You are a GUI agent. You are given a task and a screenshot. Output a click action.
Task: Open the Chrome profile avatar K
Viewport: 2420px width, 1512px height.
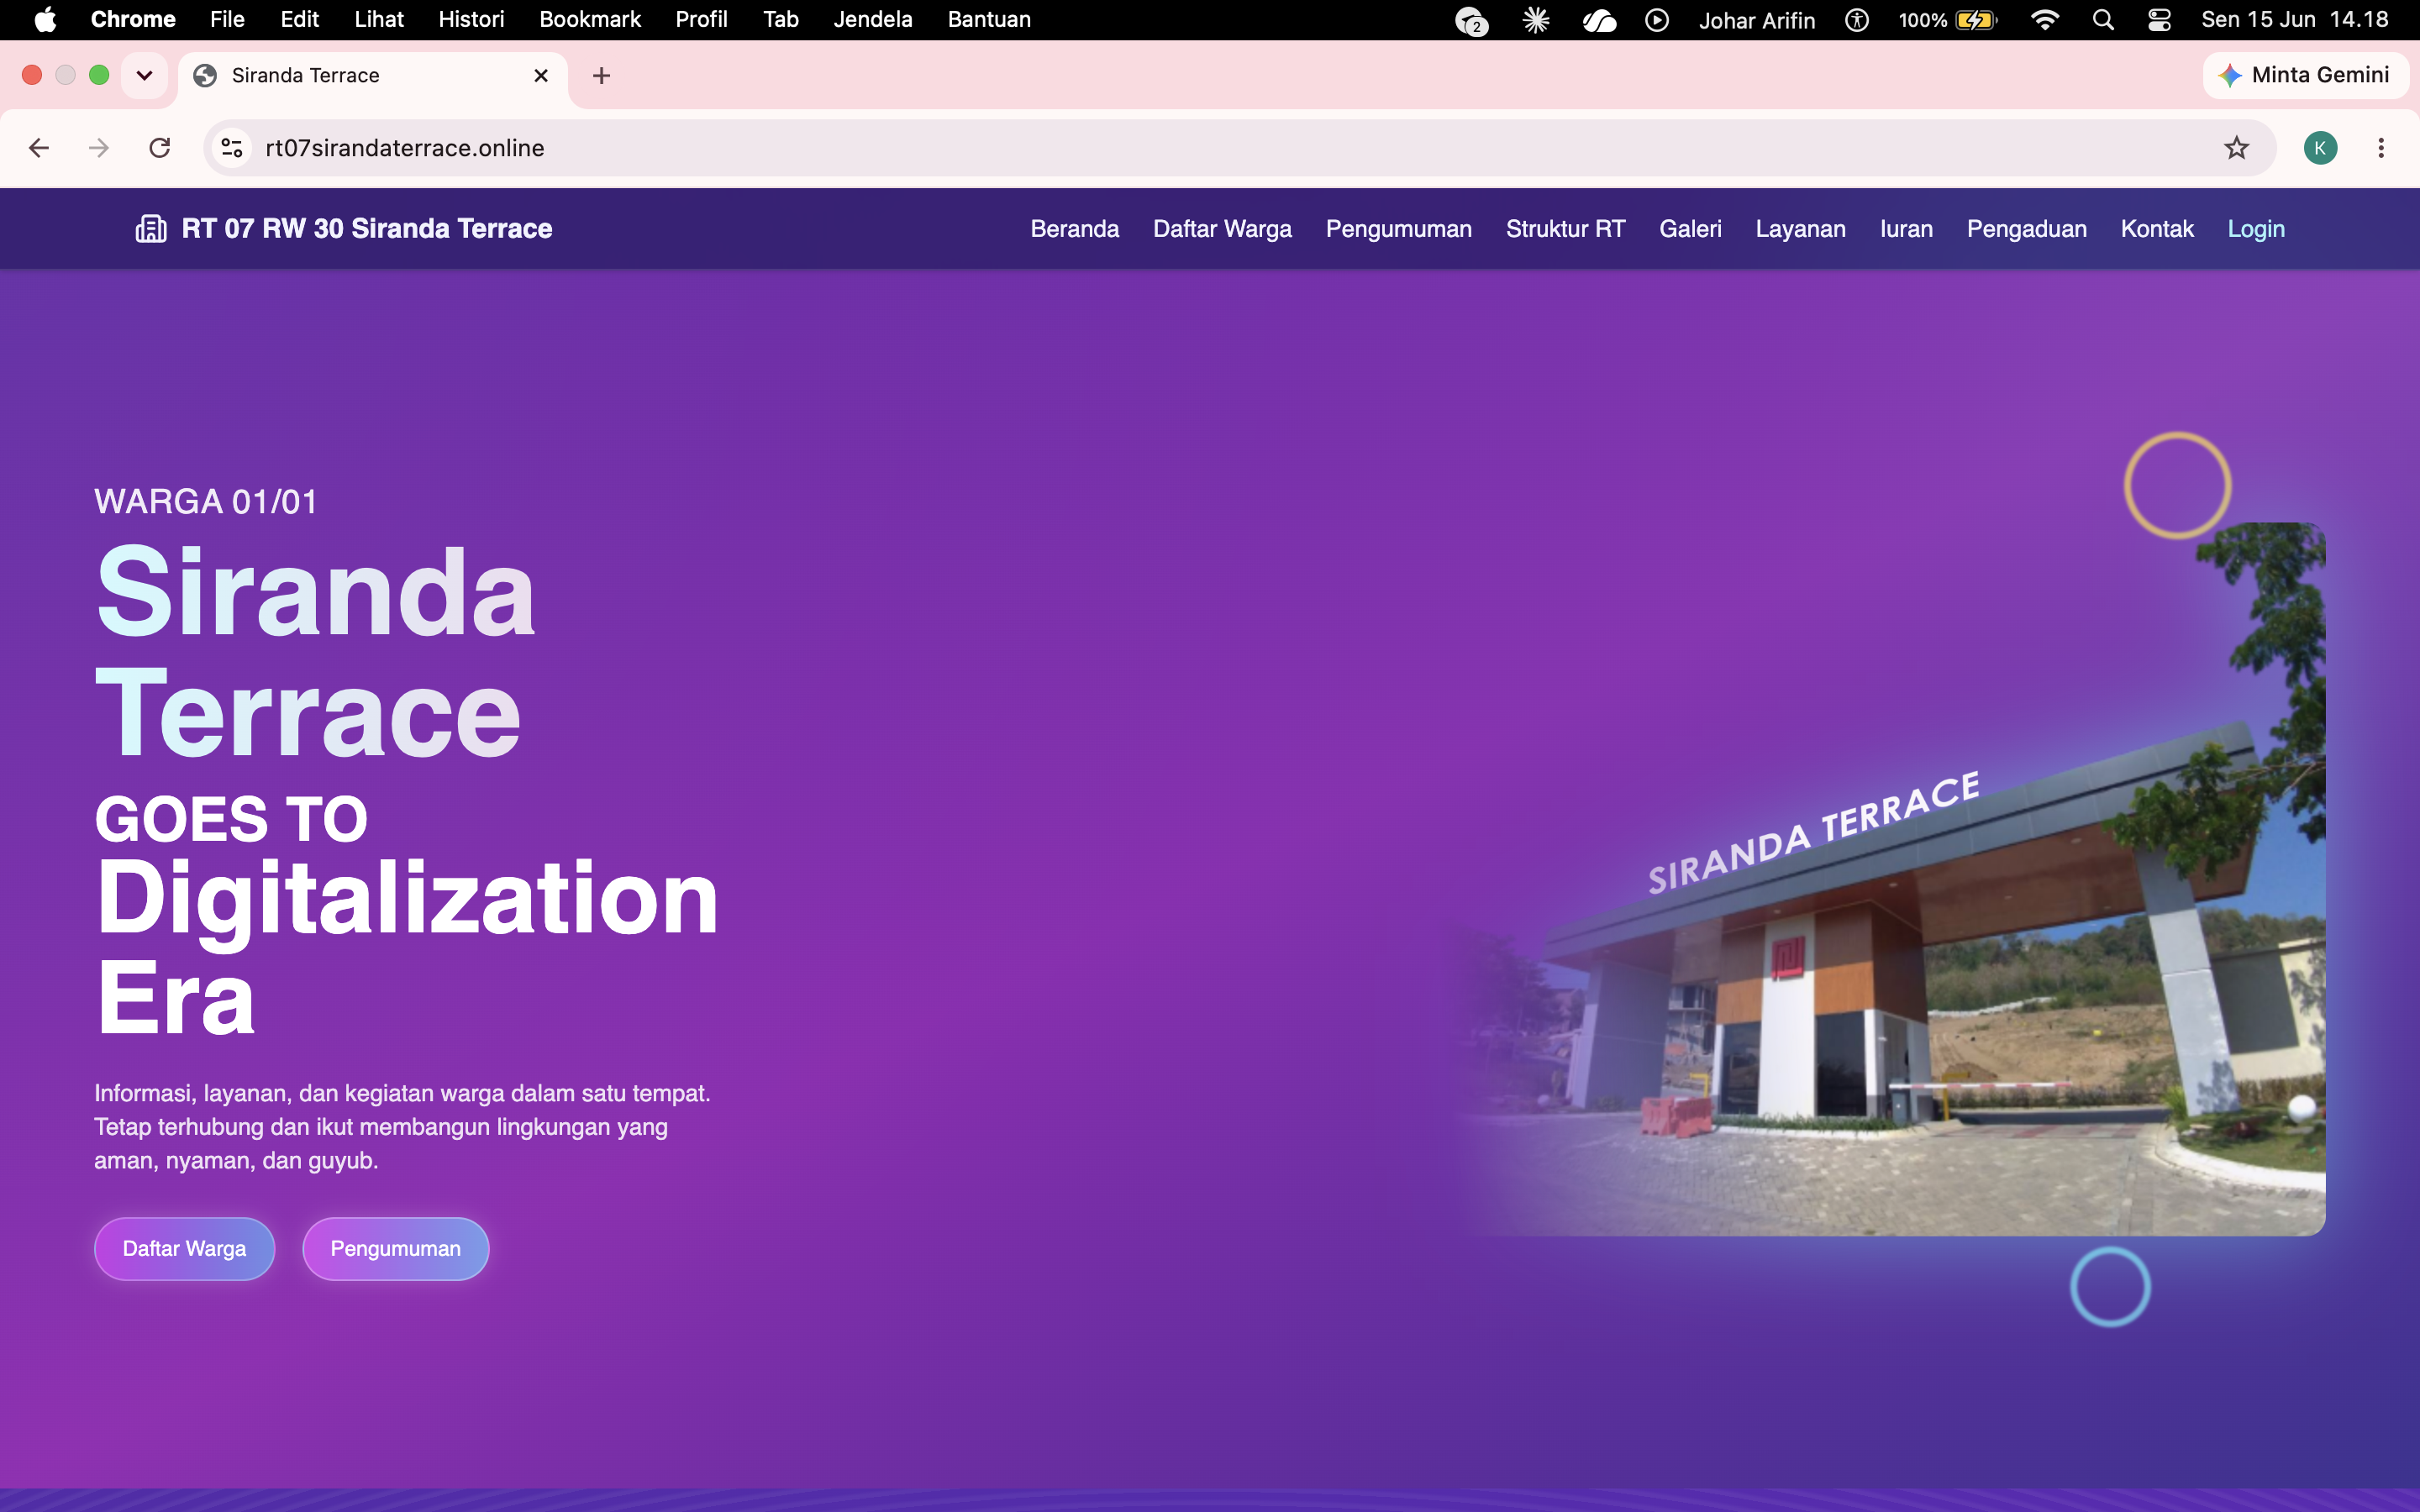2320,148
